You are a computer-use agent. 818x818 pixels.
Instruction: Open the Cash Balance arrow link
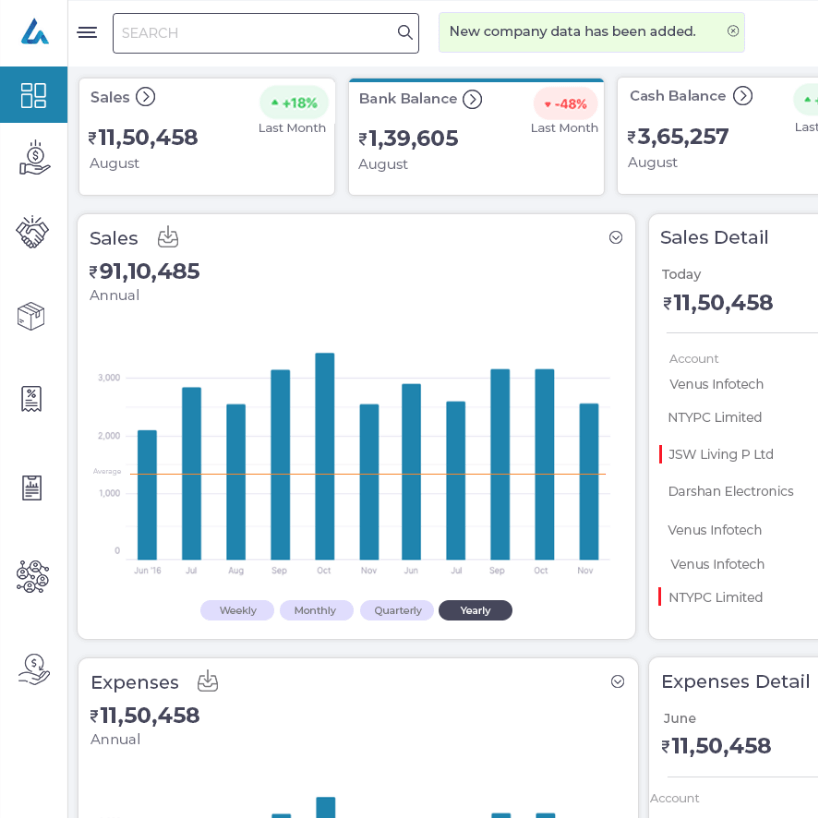click(742, 96)
